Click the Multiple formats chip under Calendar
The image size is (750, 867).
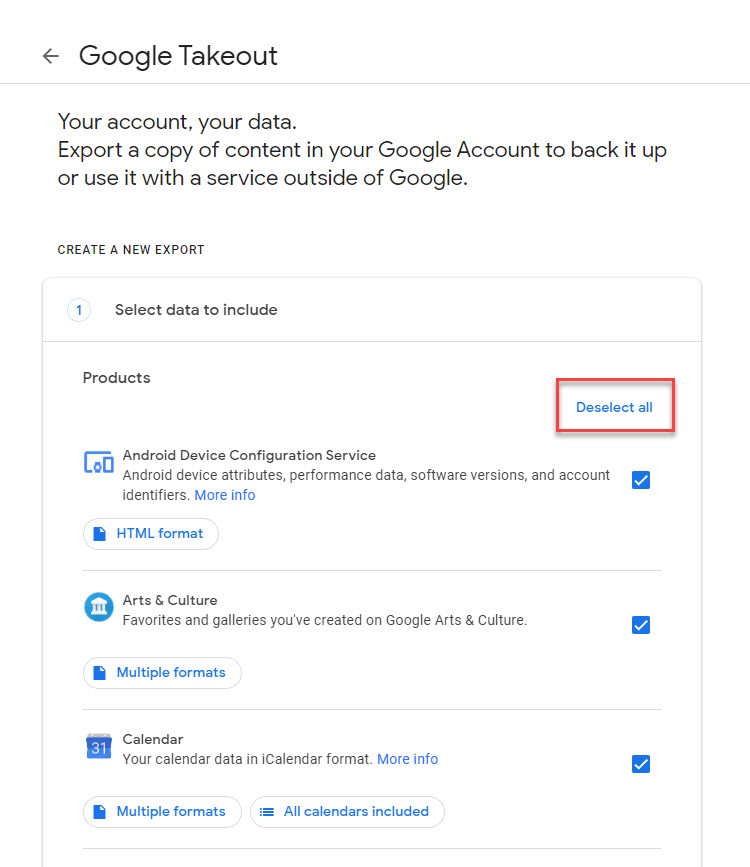click(x=162, y=811)
